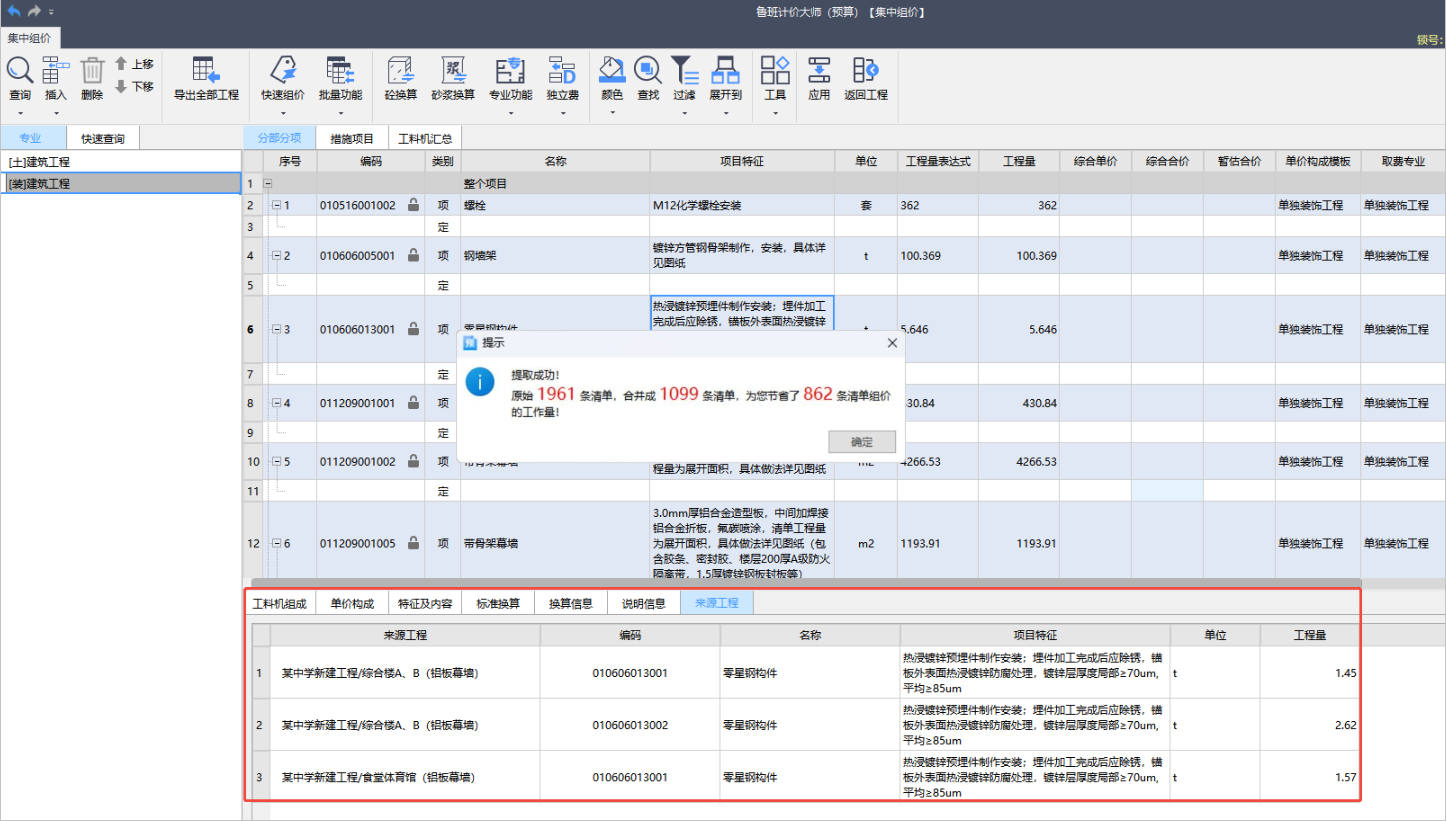Toggle lock icon on 钢墙架 row

point(413,256)
